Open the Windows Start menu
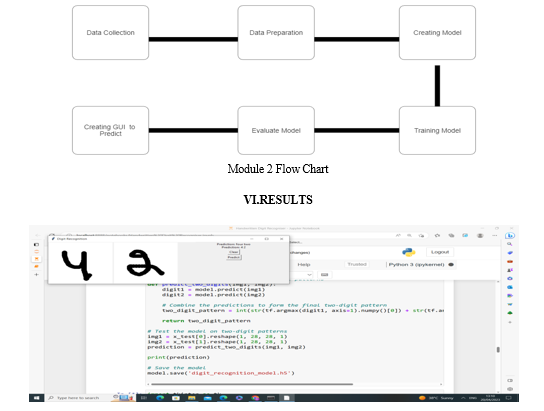The width and height of the screenshot is (544, 411). [x=37, y=398]
